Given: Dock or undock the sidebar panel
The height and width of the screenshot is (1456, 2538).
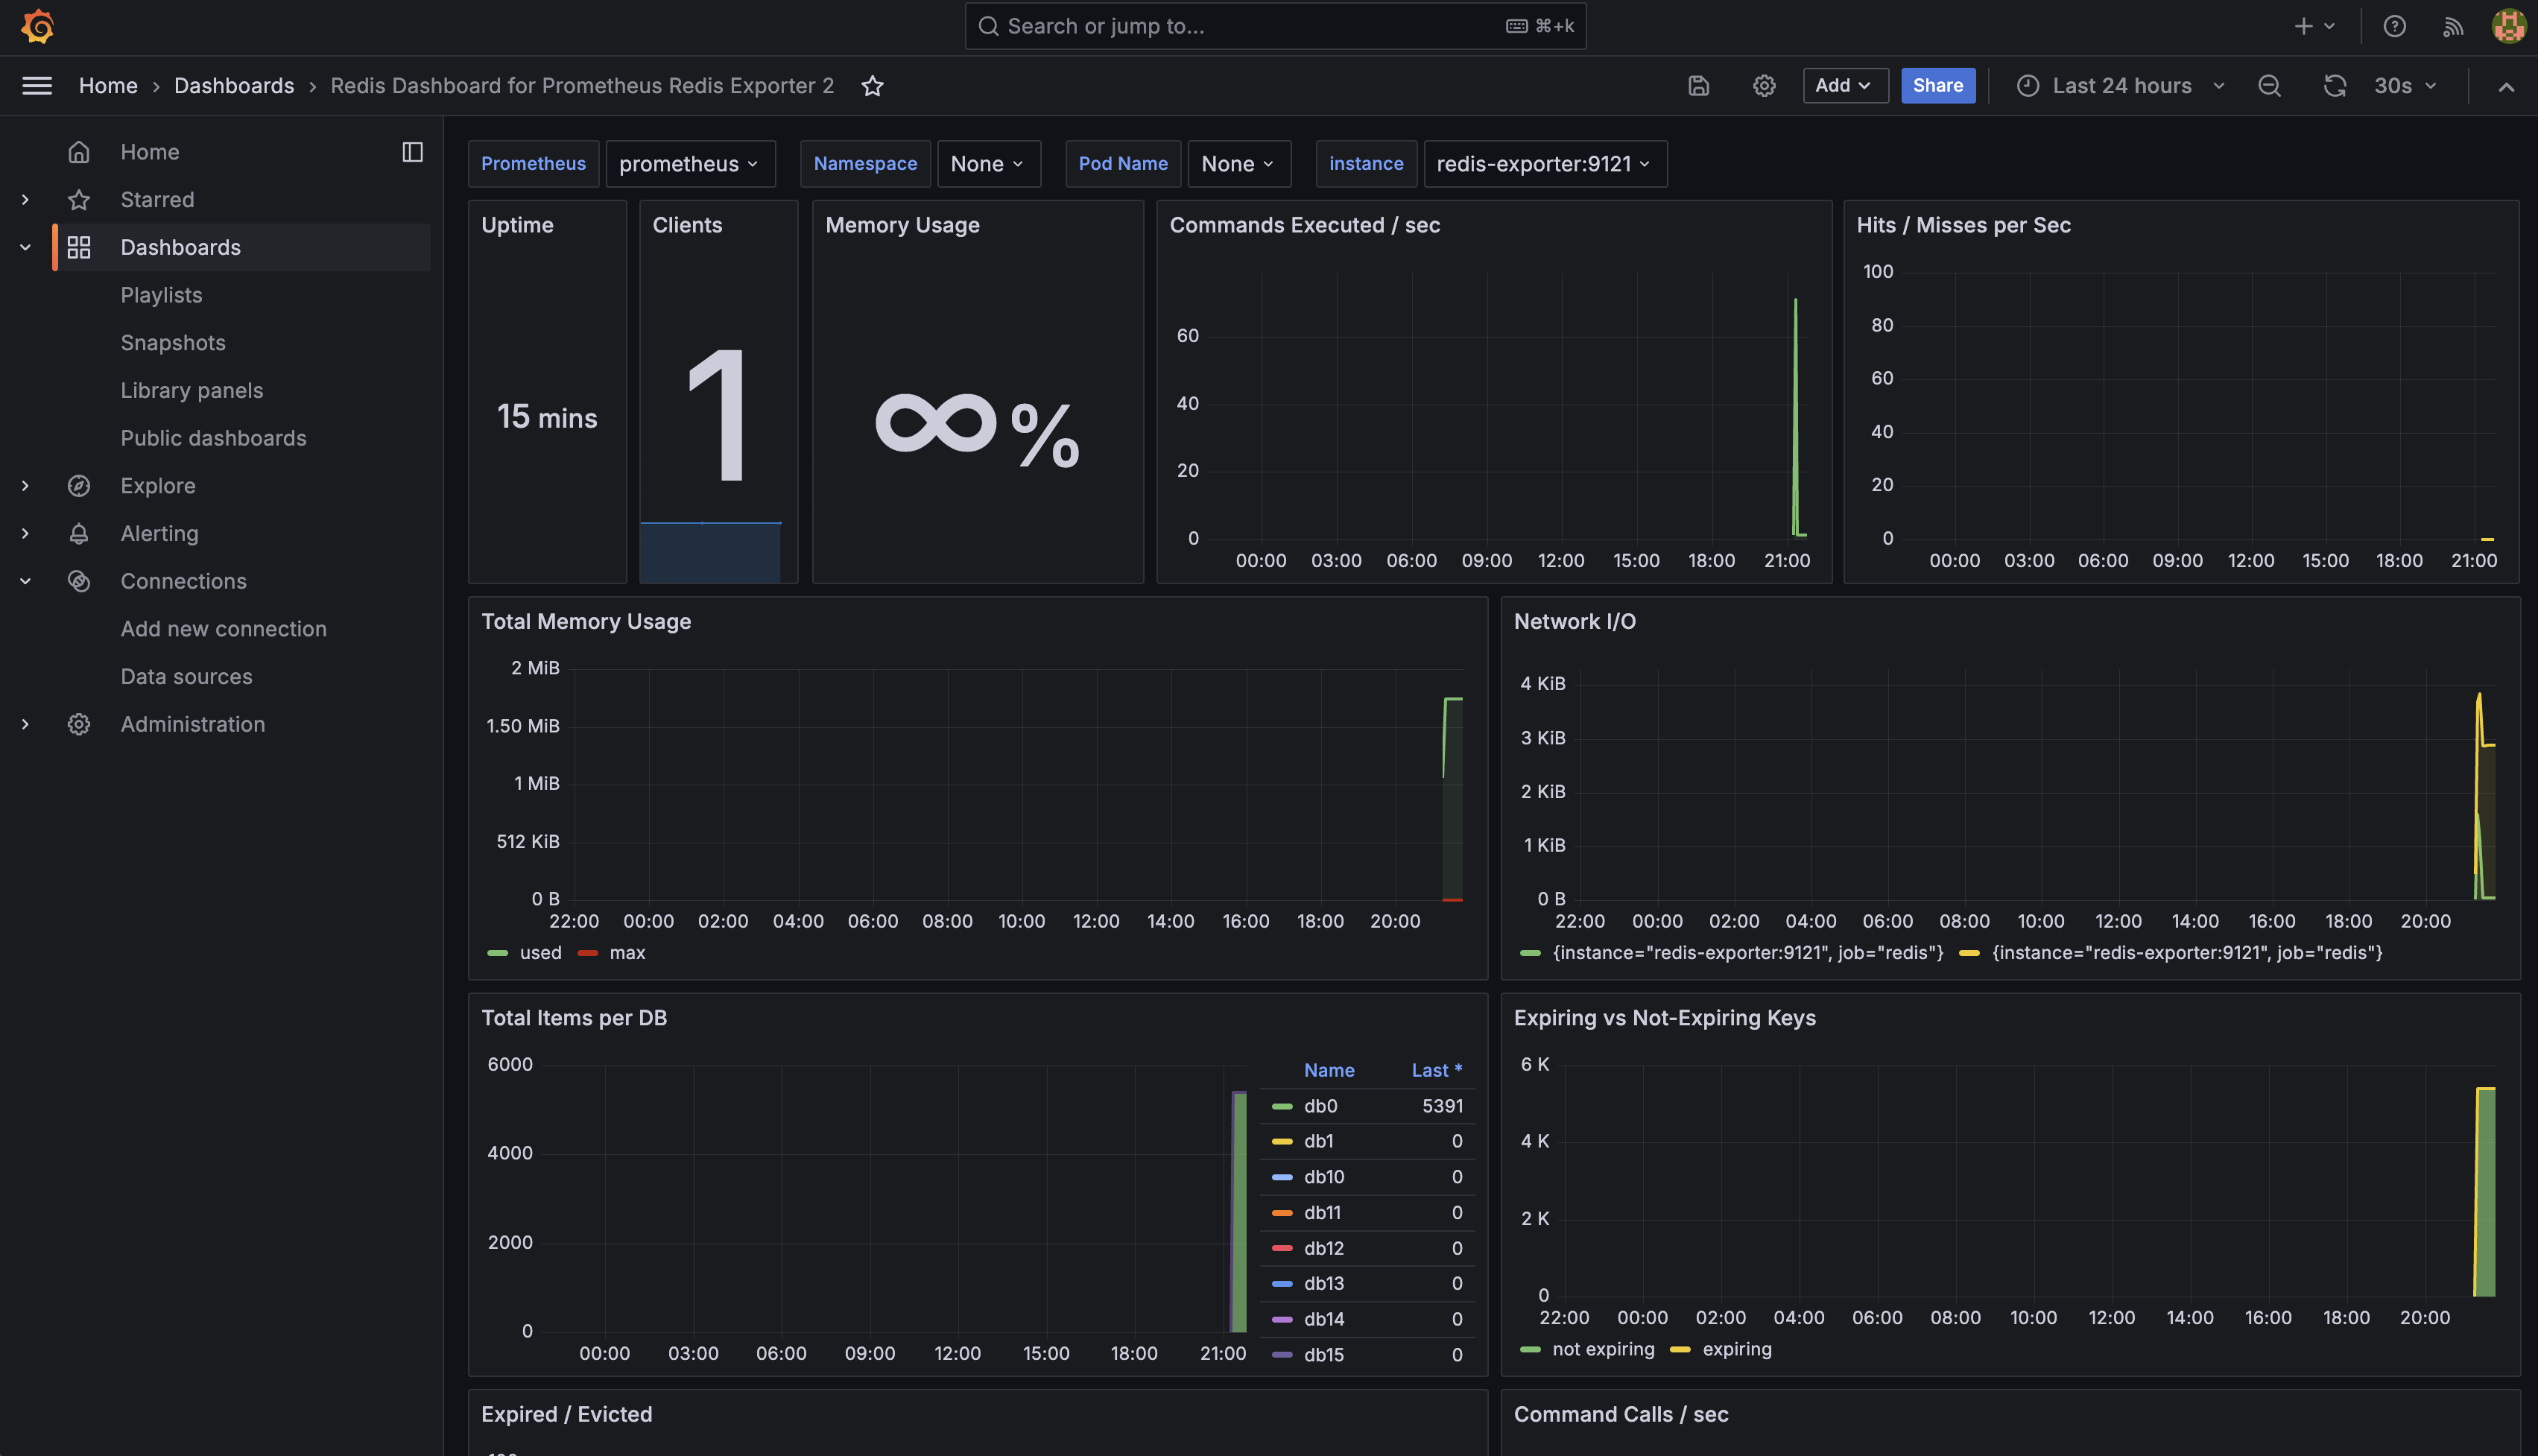Looking at the screenshot, I should click(412, 152).
